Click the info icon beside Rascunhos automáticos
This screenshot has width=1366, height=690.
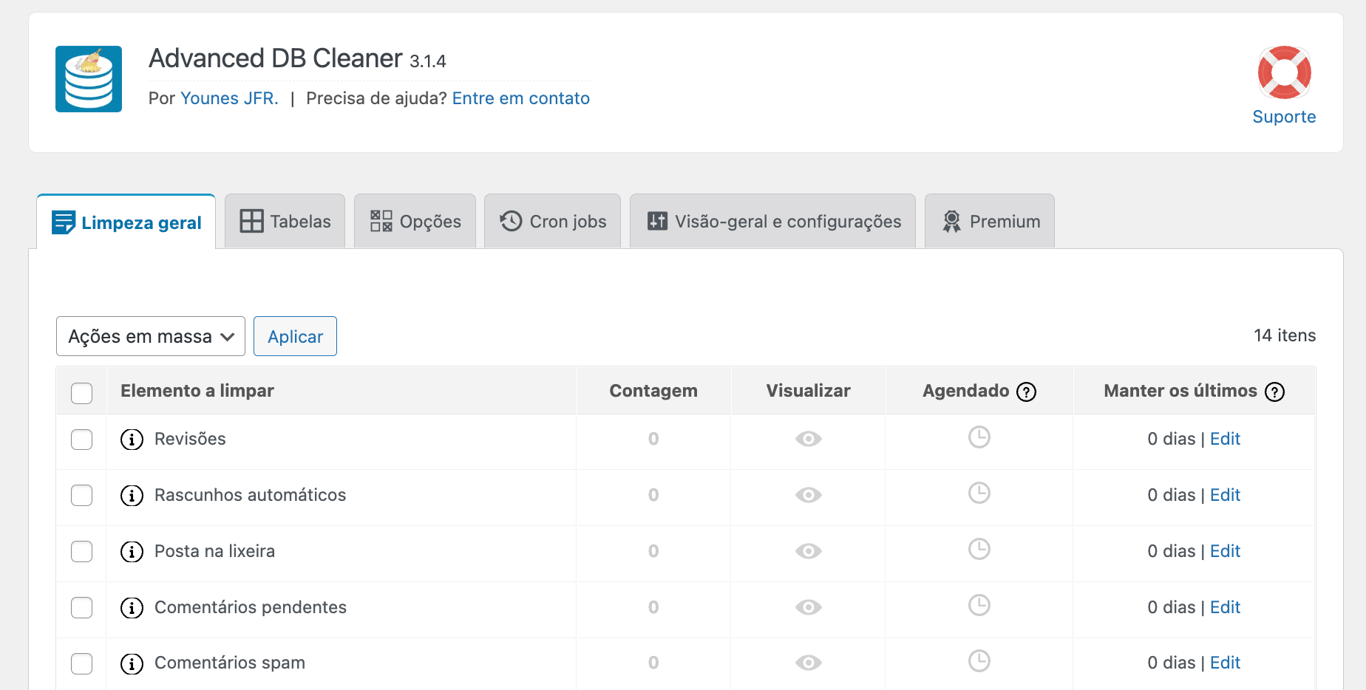[x=131, y=494]
